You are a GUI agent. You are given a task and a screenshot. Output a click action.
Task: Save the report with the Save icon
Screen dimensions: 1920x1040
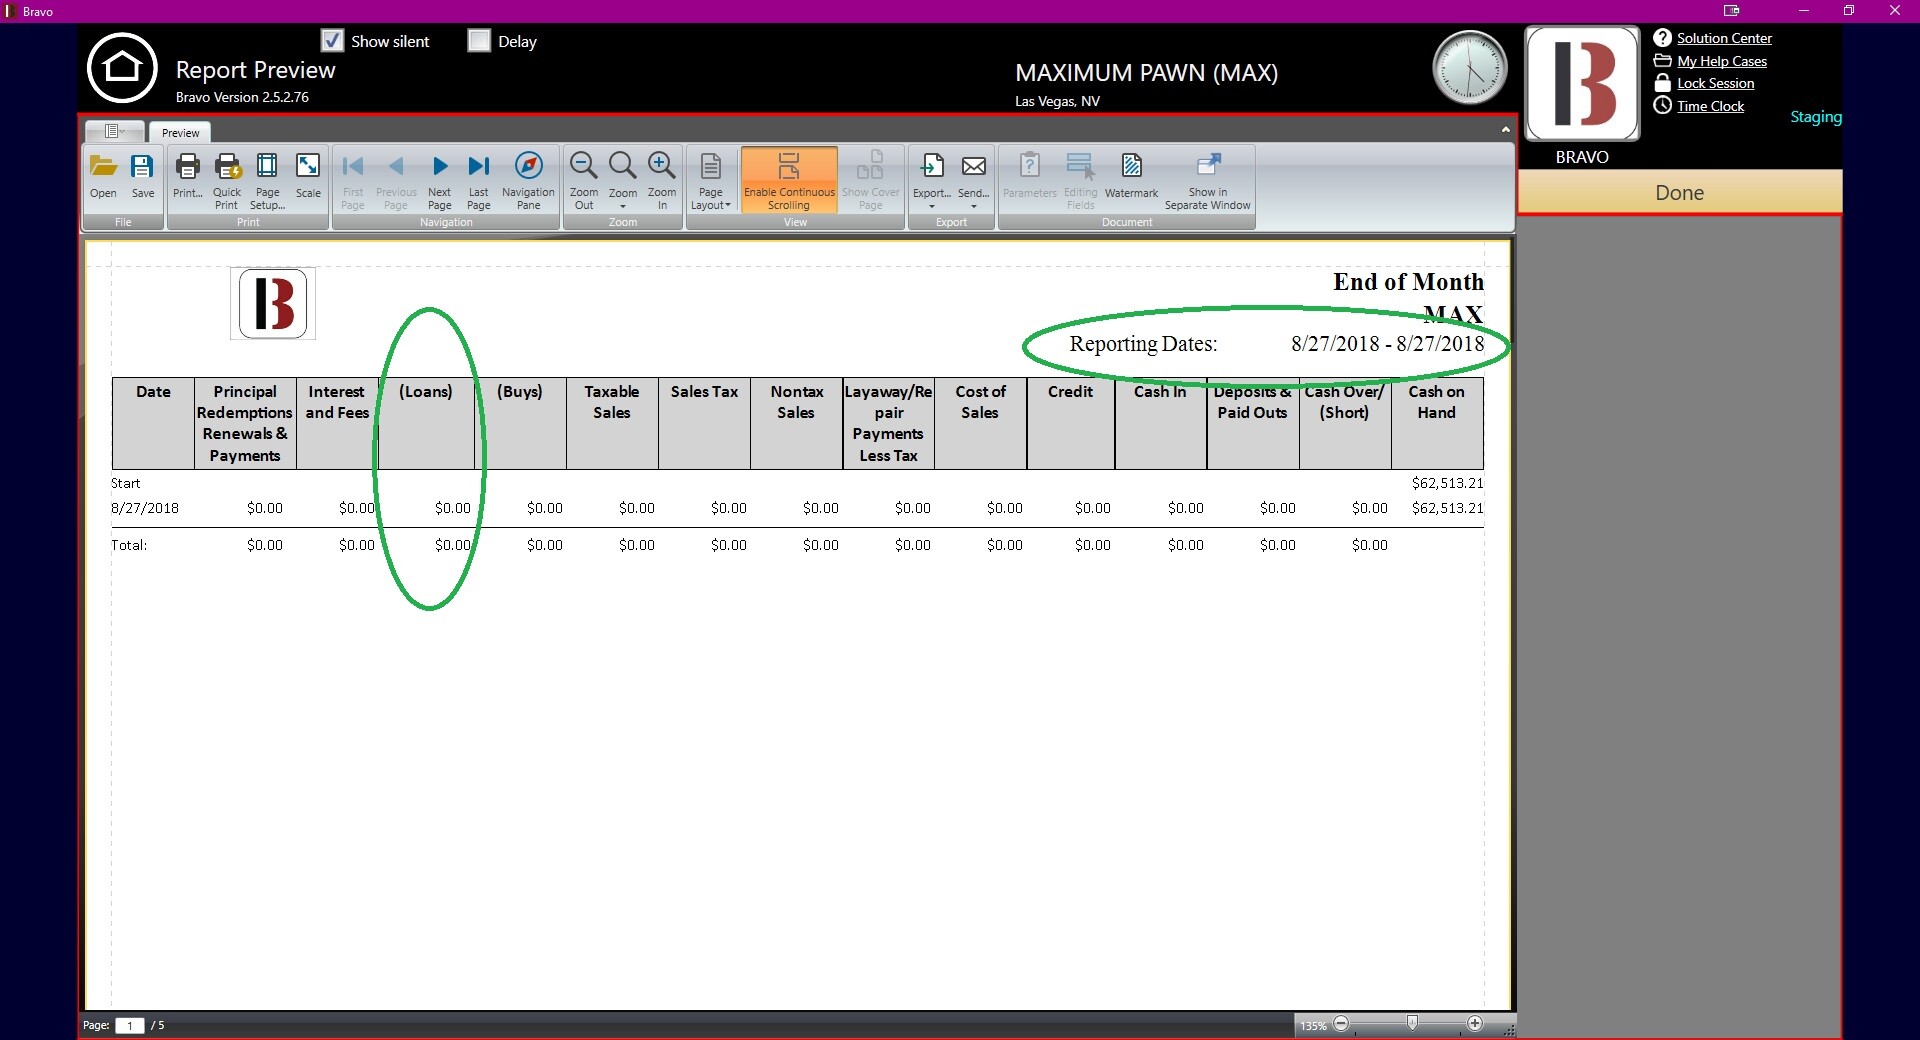click(x=143, y=177)
